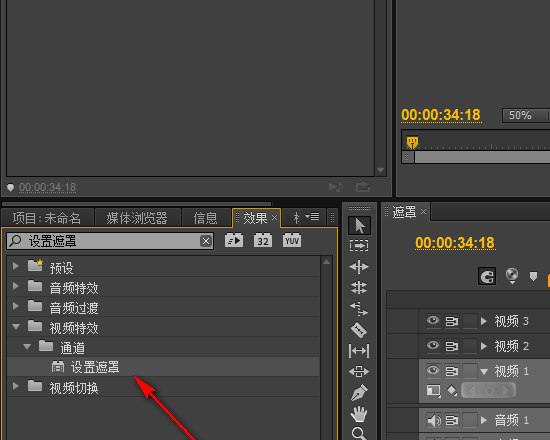This screenshot has width=550, height=440.
Task: Go to previous keyframe on Video 1
Action: point(471,390)
